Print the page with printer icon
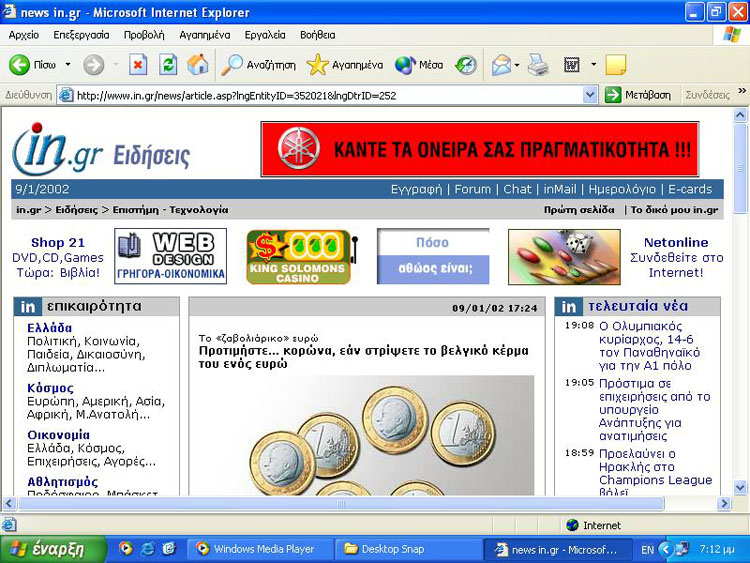The height and width of the screenshot is (563, 750). point(538,65)
